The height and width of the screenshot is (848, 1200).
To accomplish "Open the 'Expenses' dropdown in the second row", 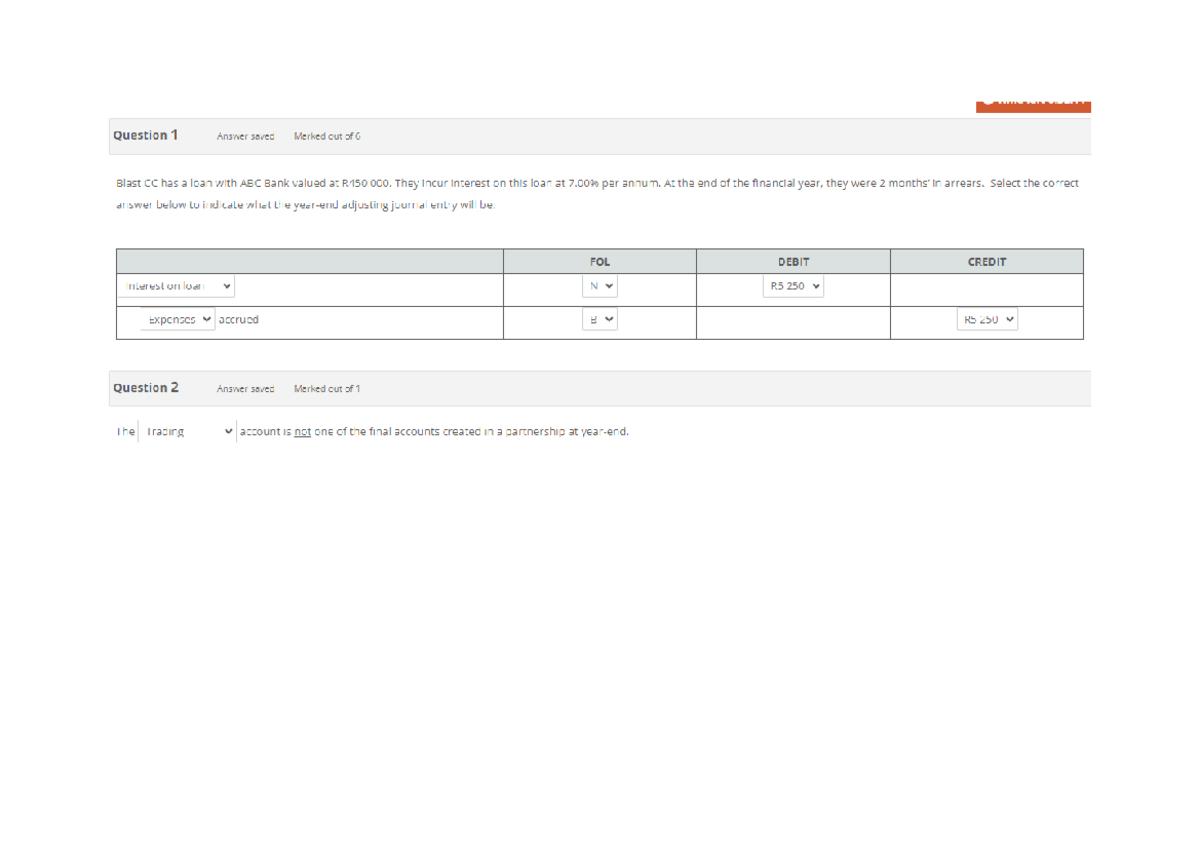I will (178, 320).
